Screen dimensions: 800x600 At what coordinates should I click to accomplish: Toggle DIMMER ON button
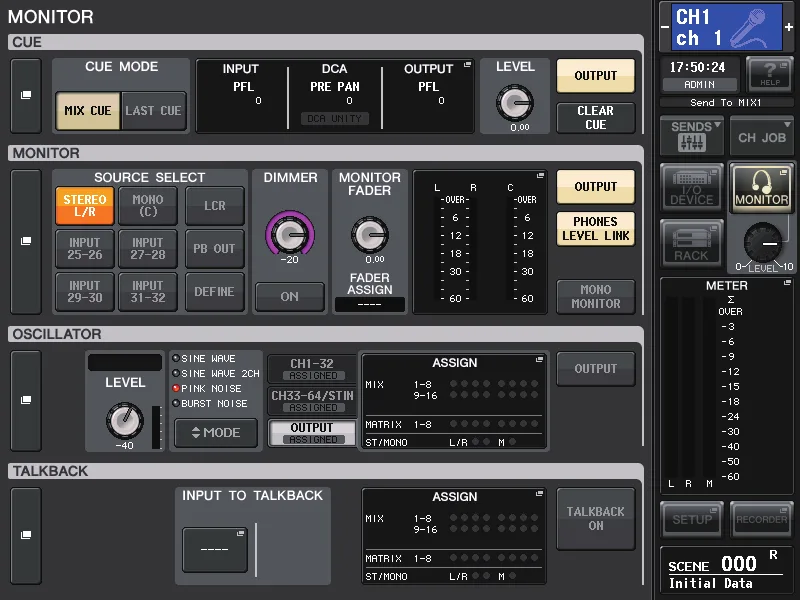tap(289, 296)
